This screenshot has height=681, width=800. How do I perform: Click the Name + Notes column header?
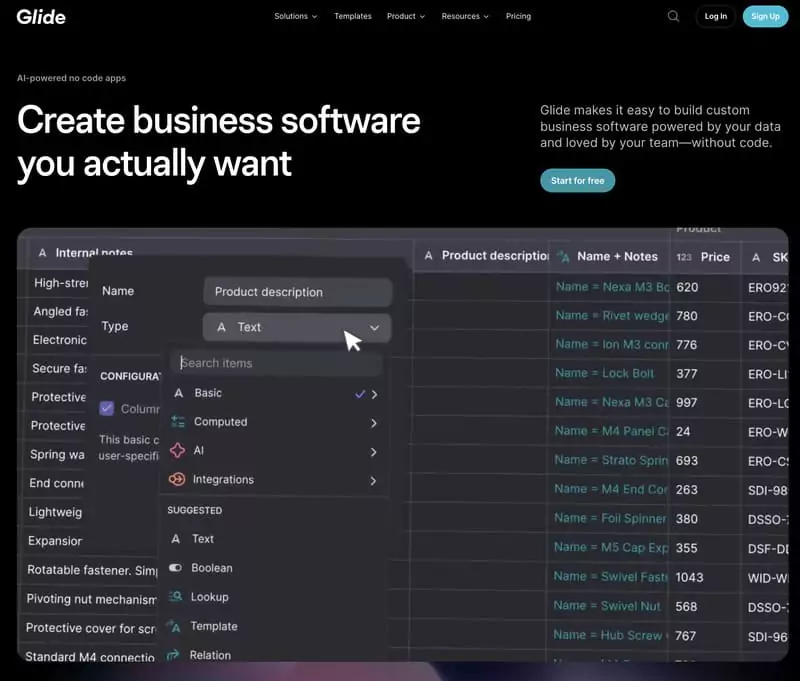609,257
